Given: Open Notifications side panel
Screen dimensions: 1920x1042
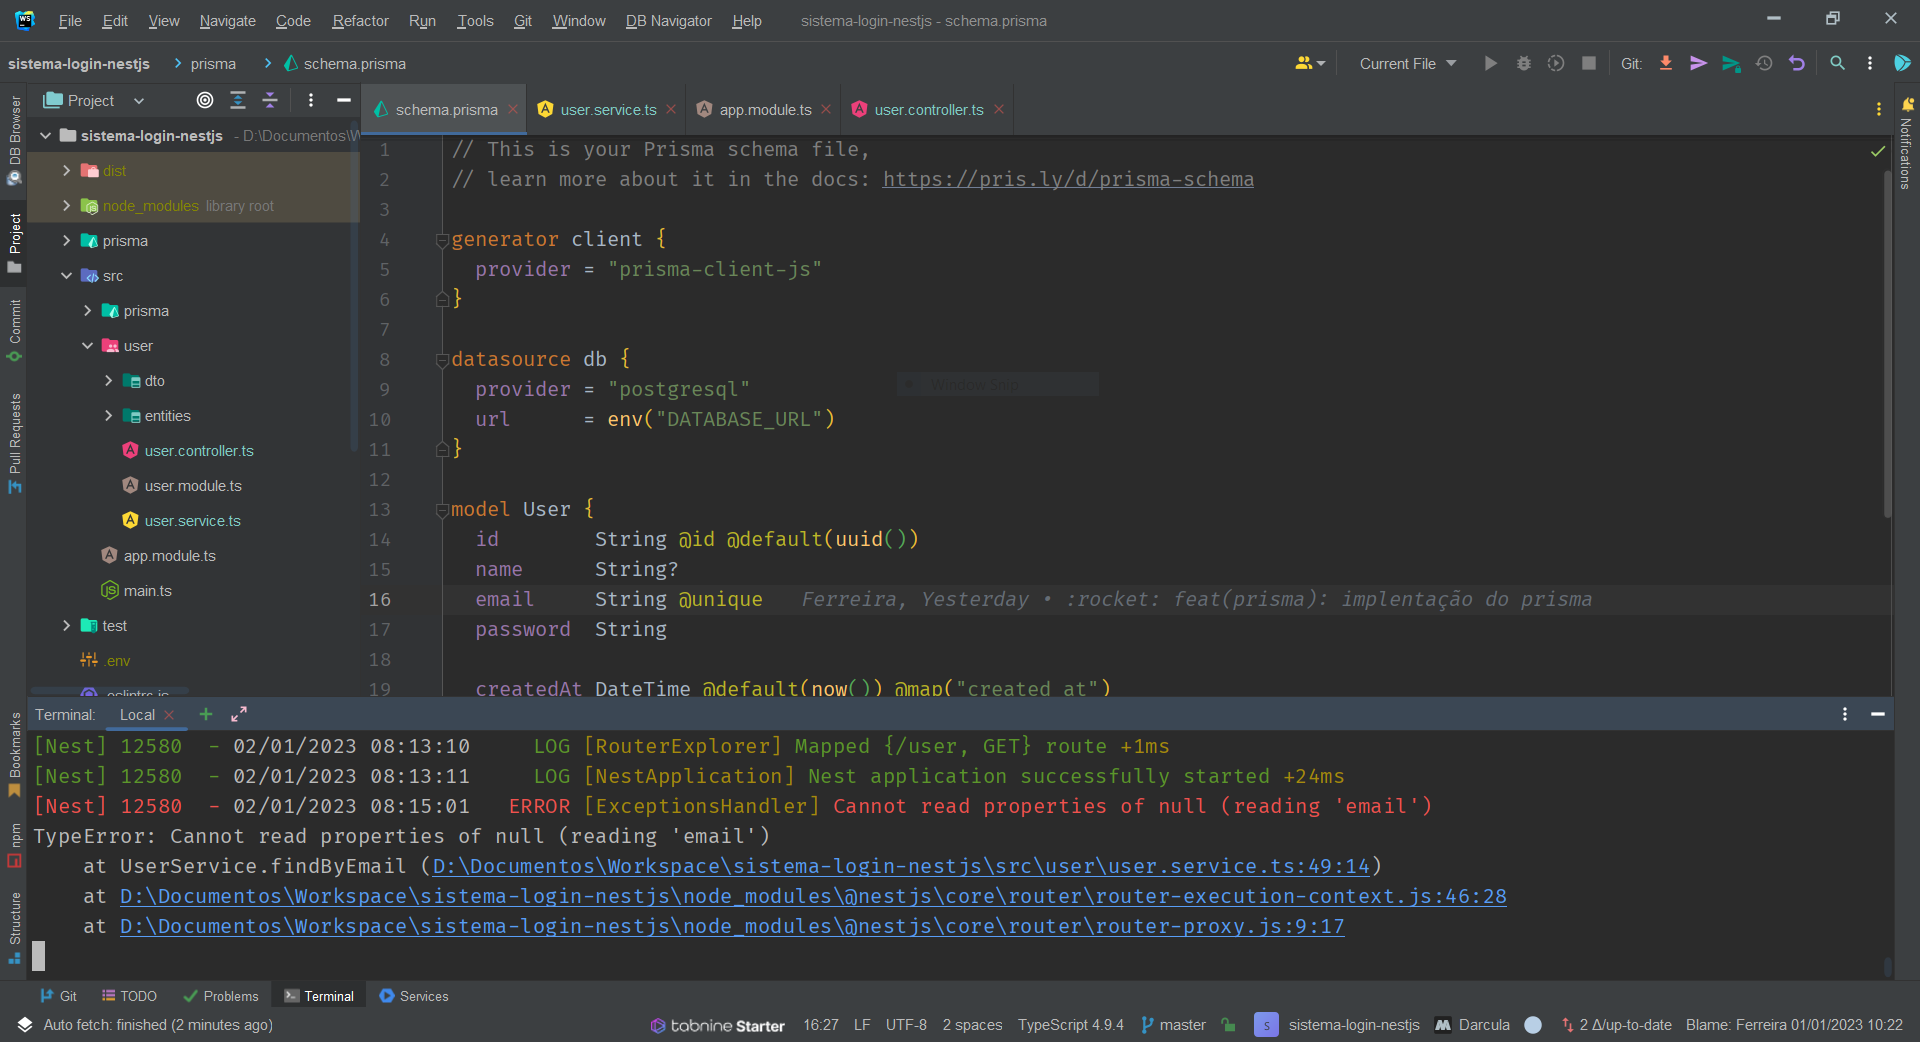Looking at the screenshot, I should 1906,144.
